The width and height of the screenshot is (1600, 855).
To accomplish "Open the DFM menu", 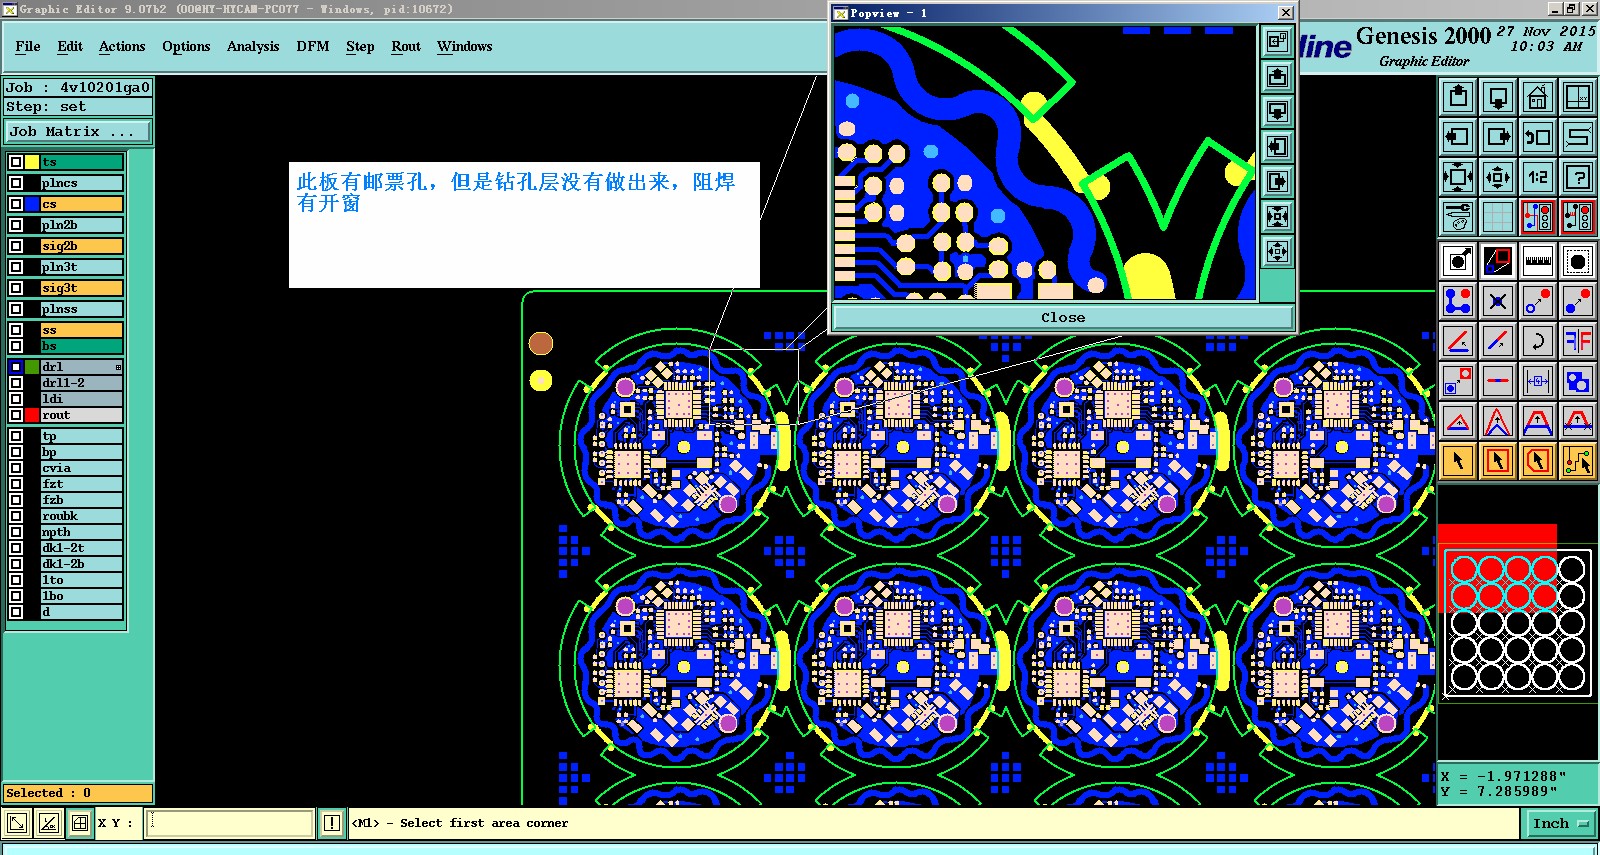I will pos(313,46).
